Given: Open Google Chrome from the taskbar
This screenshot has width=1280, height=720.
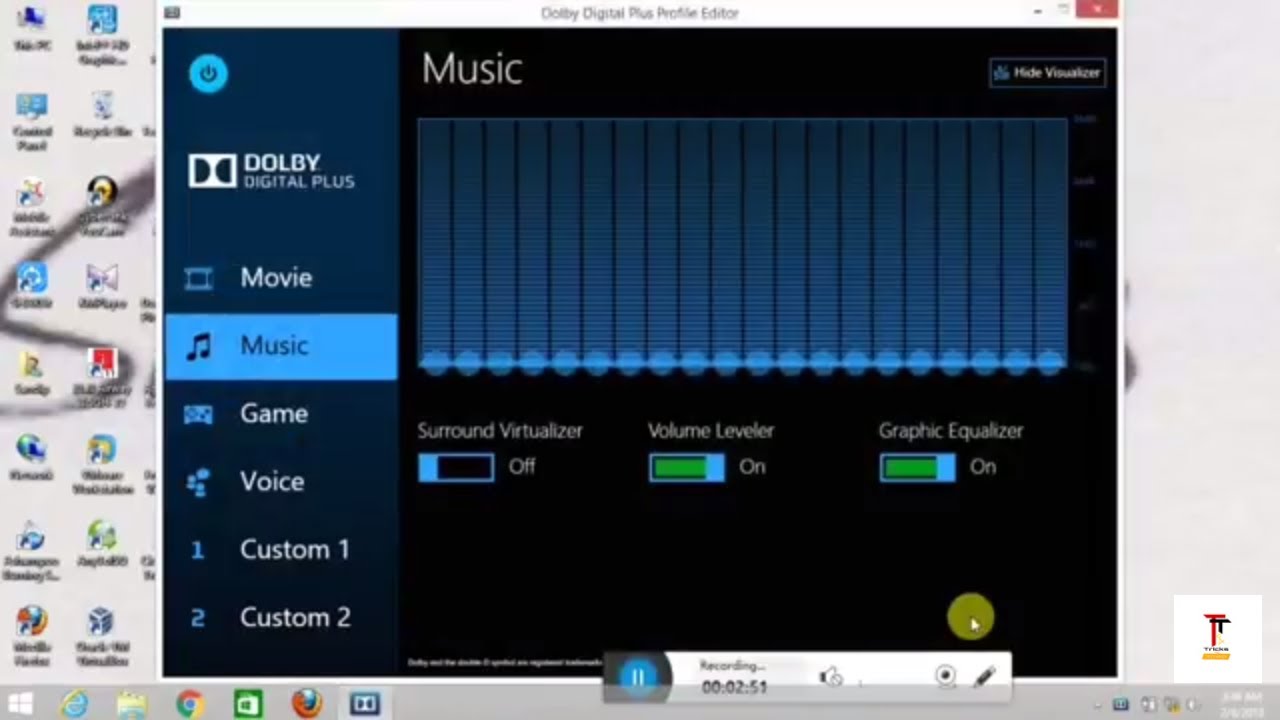Looking at the screenshot, I should coord(190,704).
